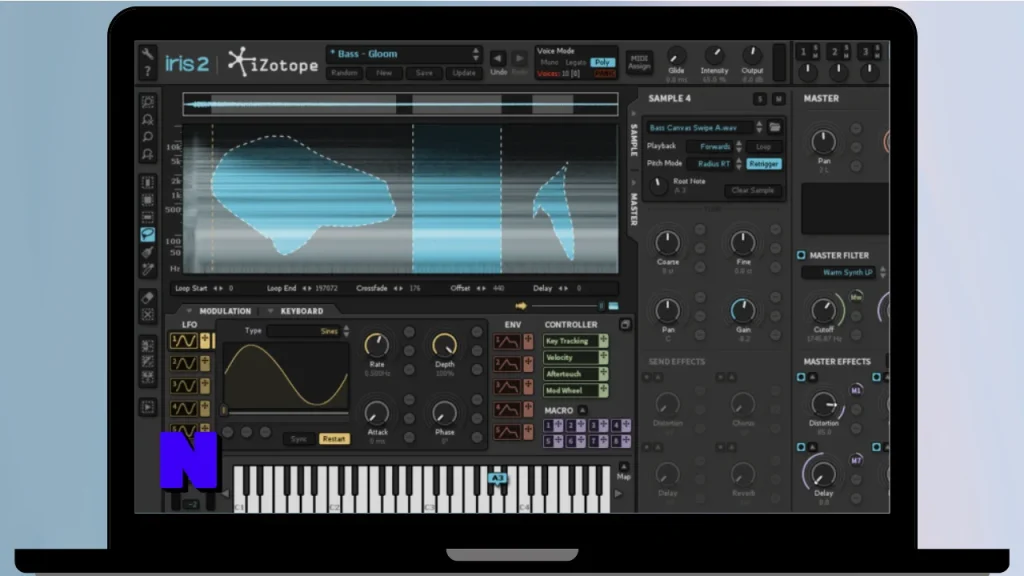Open the Bass - Gloom preset dropdown
This screenshot has height=576, width=1024.
[404, 54]
